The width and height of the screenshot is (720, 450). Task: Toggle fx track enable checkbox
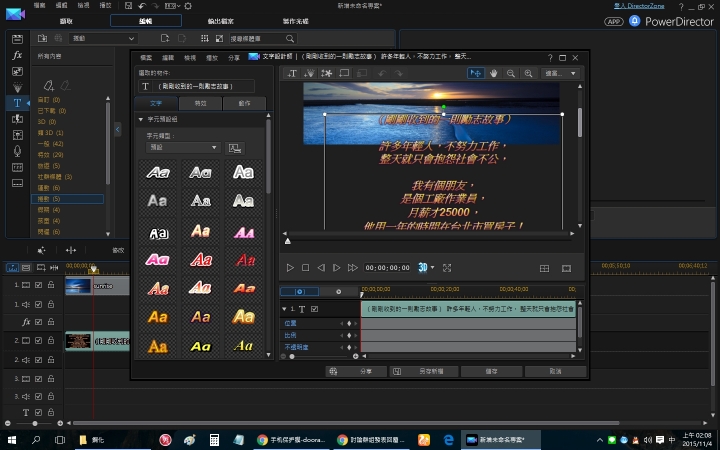tap(39, 322)
